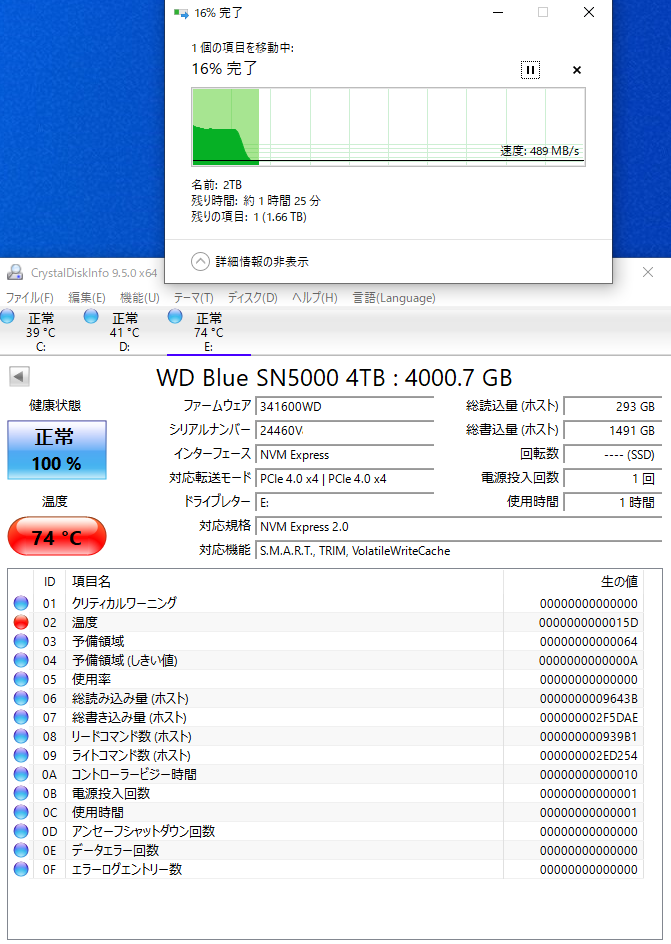
Task: Open the ディスク(D) menu
Action: click(x=252, y=297)
